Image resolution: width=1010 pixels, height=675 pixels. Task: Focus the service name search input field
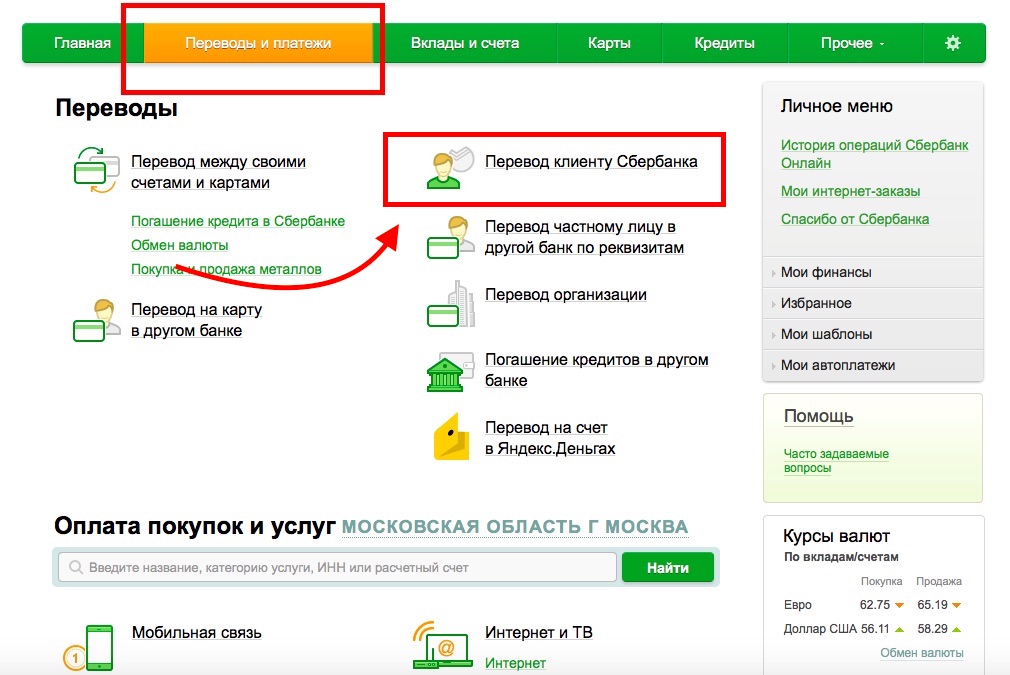click(338, 567)
